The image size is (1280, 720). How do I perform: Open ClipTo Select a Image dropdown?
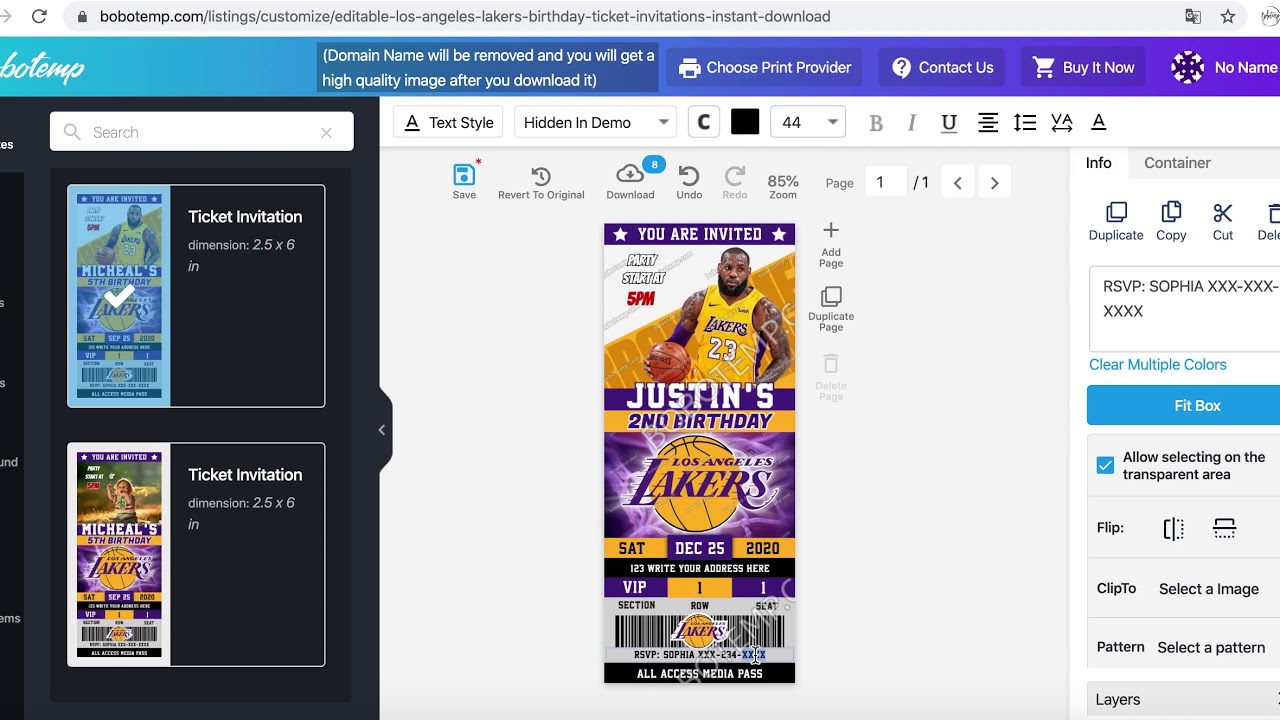1208,589
